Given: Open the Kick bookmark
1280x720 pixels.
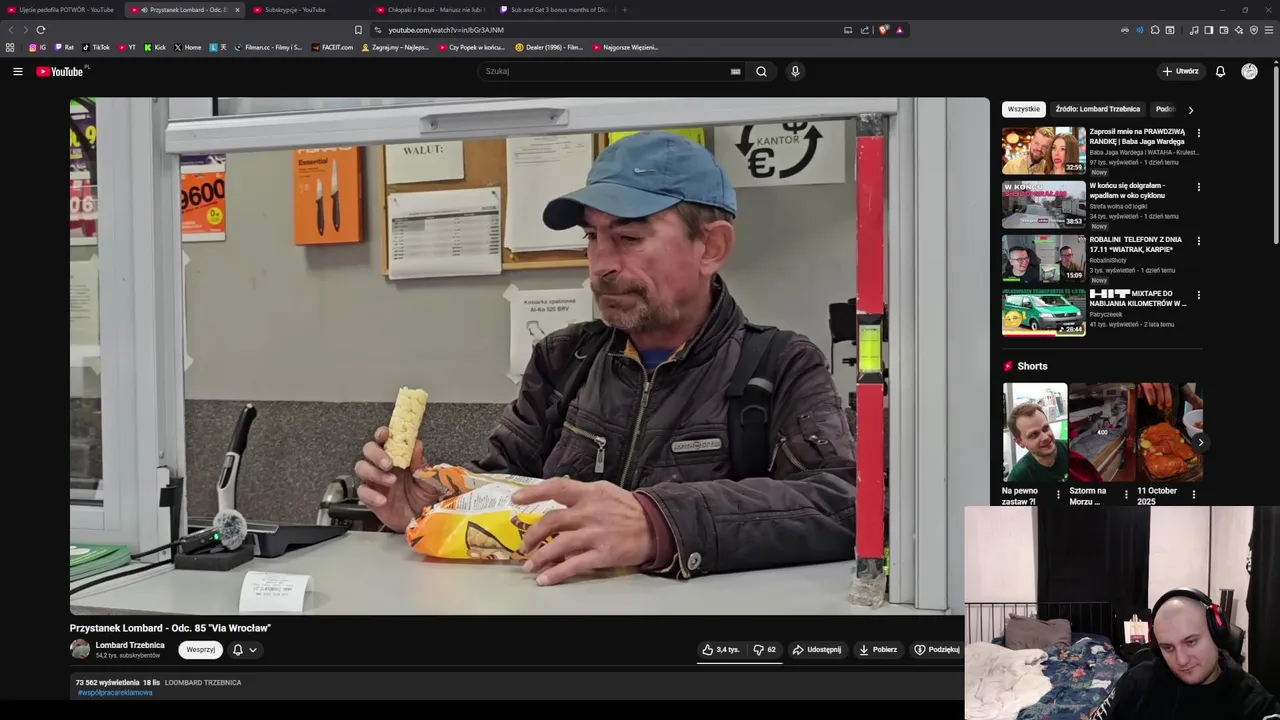Looking at the screenshot, I should (155, 47).
